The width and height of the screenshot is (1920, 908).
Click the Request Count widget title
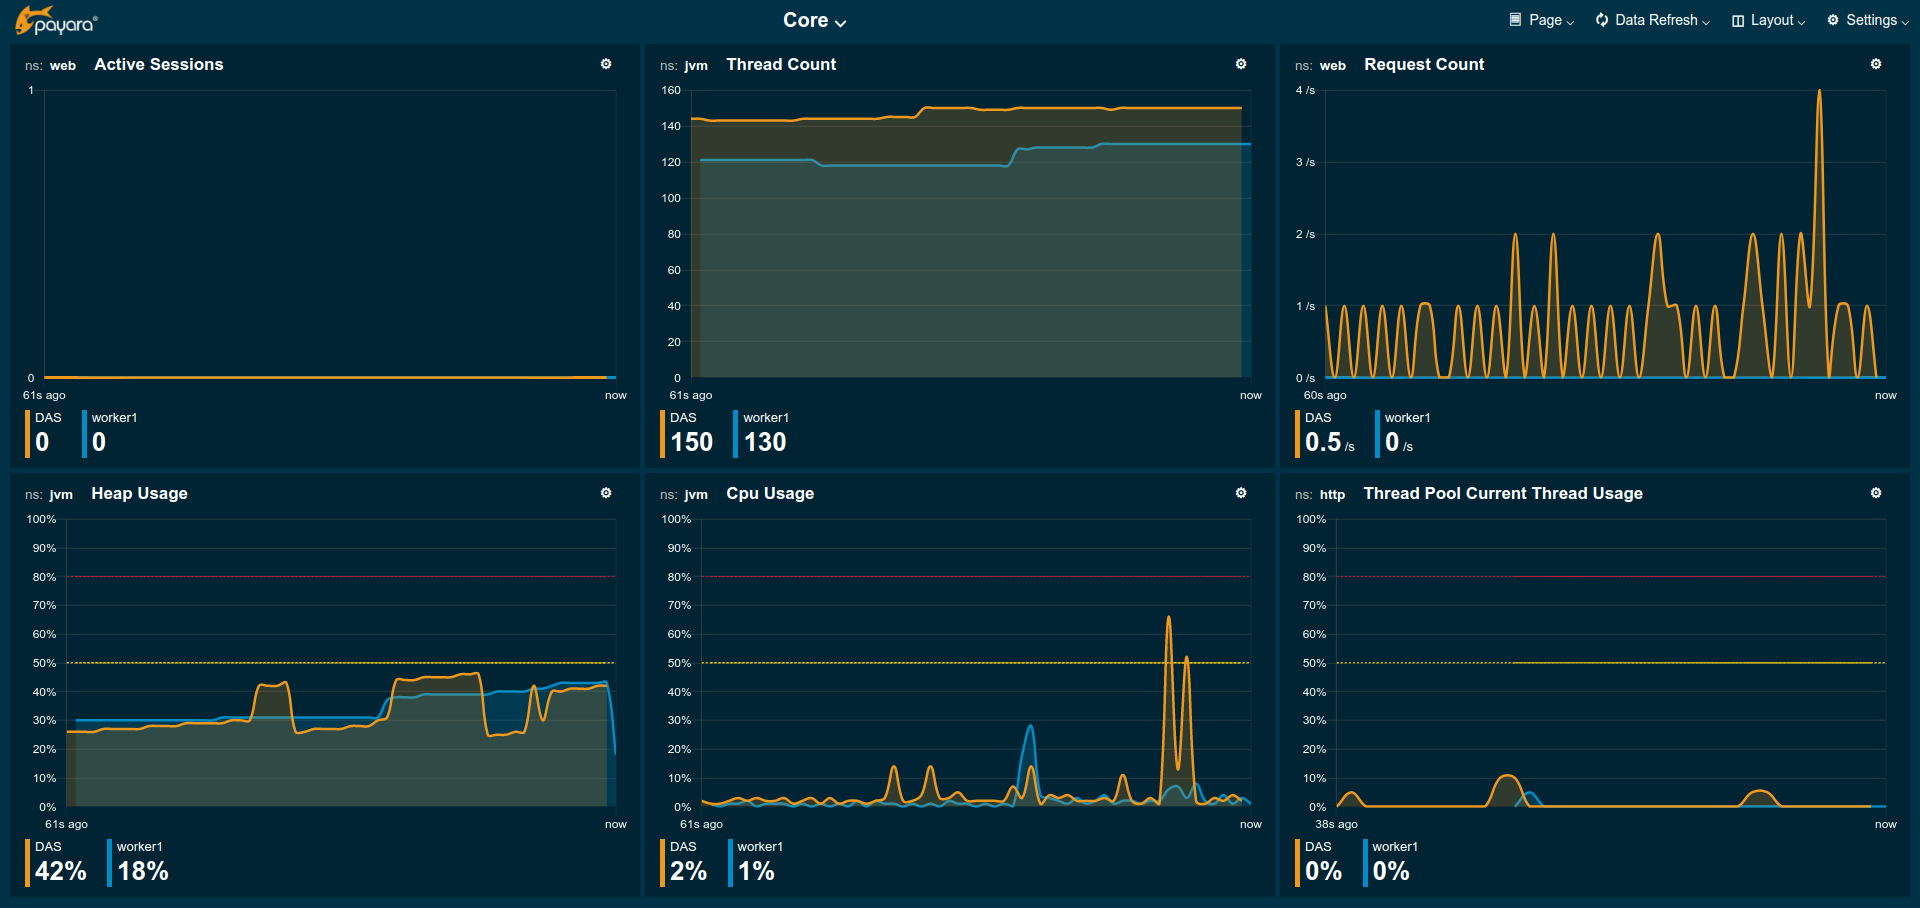1424,64
